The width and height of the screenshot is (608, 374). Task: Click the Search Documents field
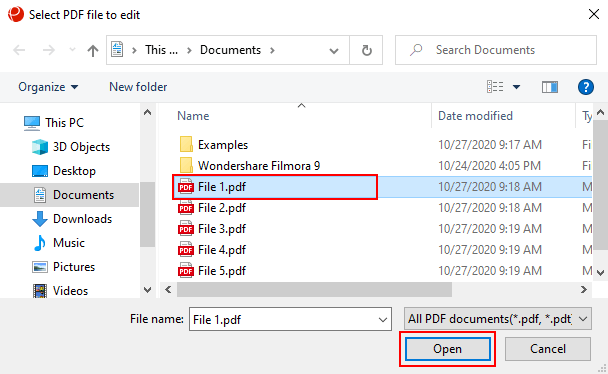coord(496,50)
